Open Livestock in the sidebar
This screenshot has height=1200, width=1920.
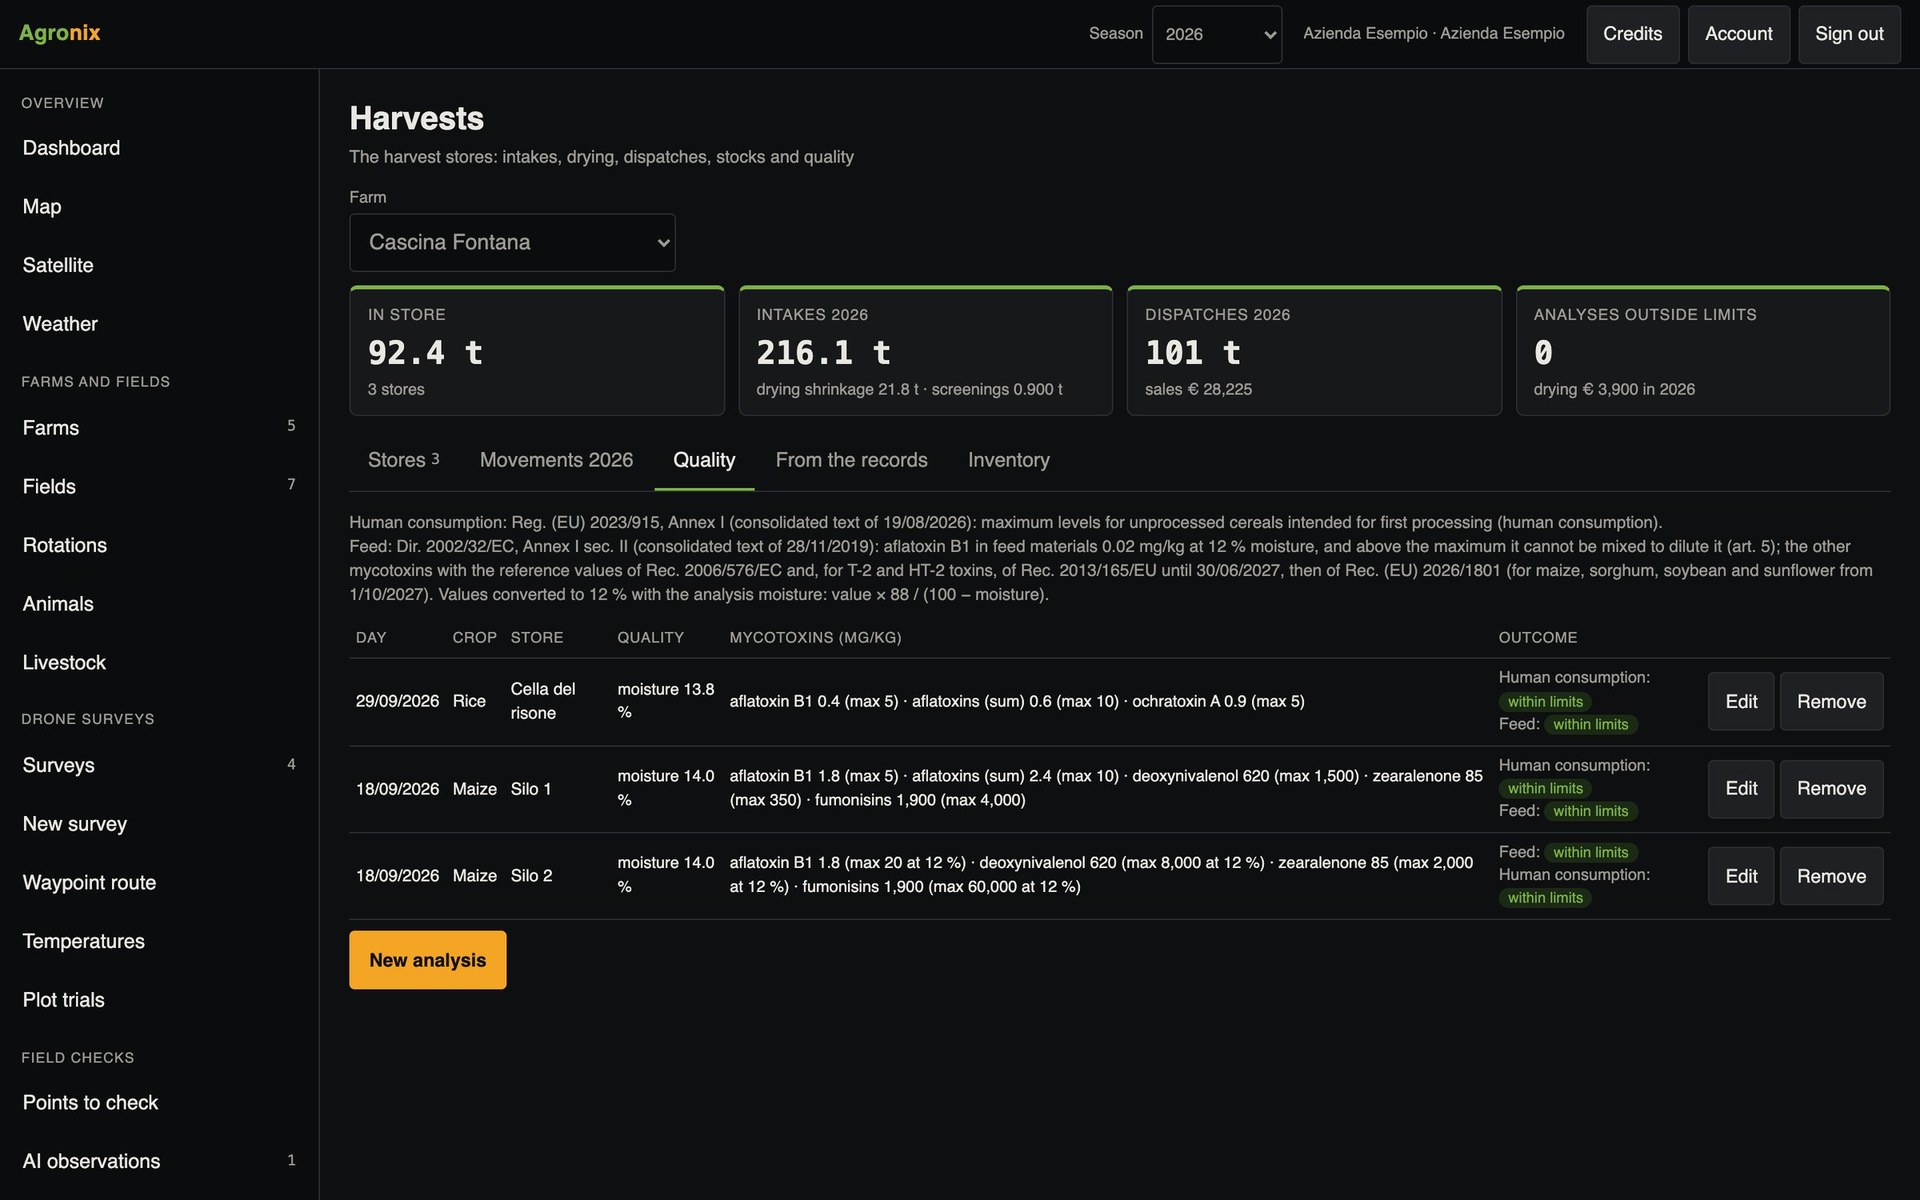click(x=159, y=663)
